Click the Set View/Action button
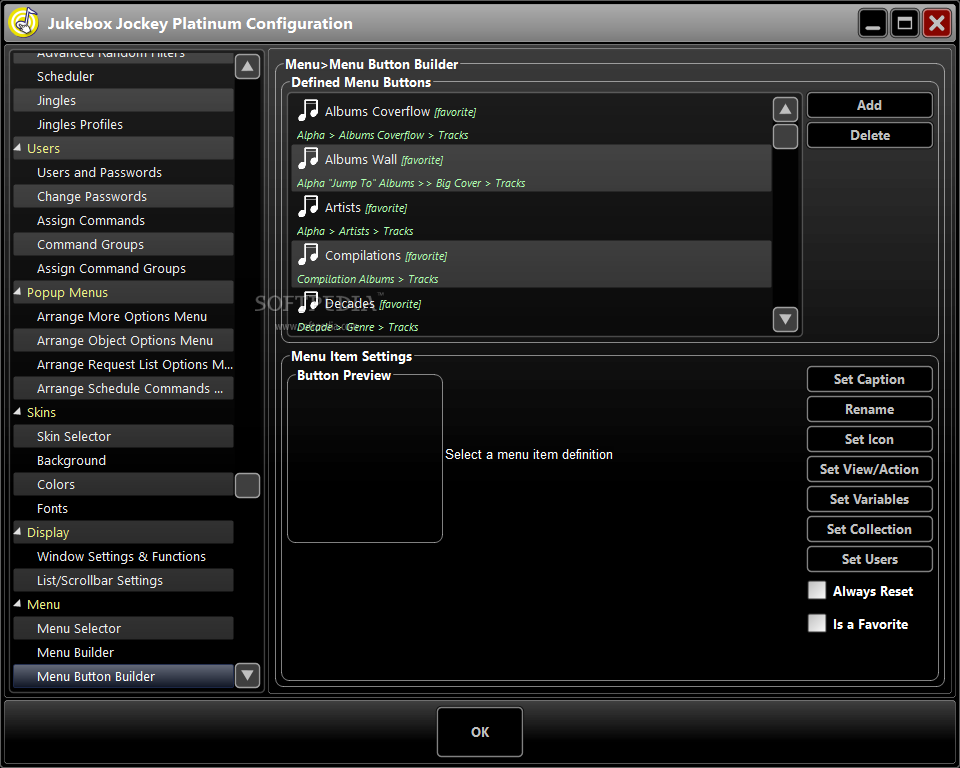Viewport: 960px width, 768px height. pos(869,469)
